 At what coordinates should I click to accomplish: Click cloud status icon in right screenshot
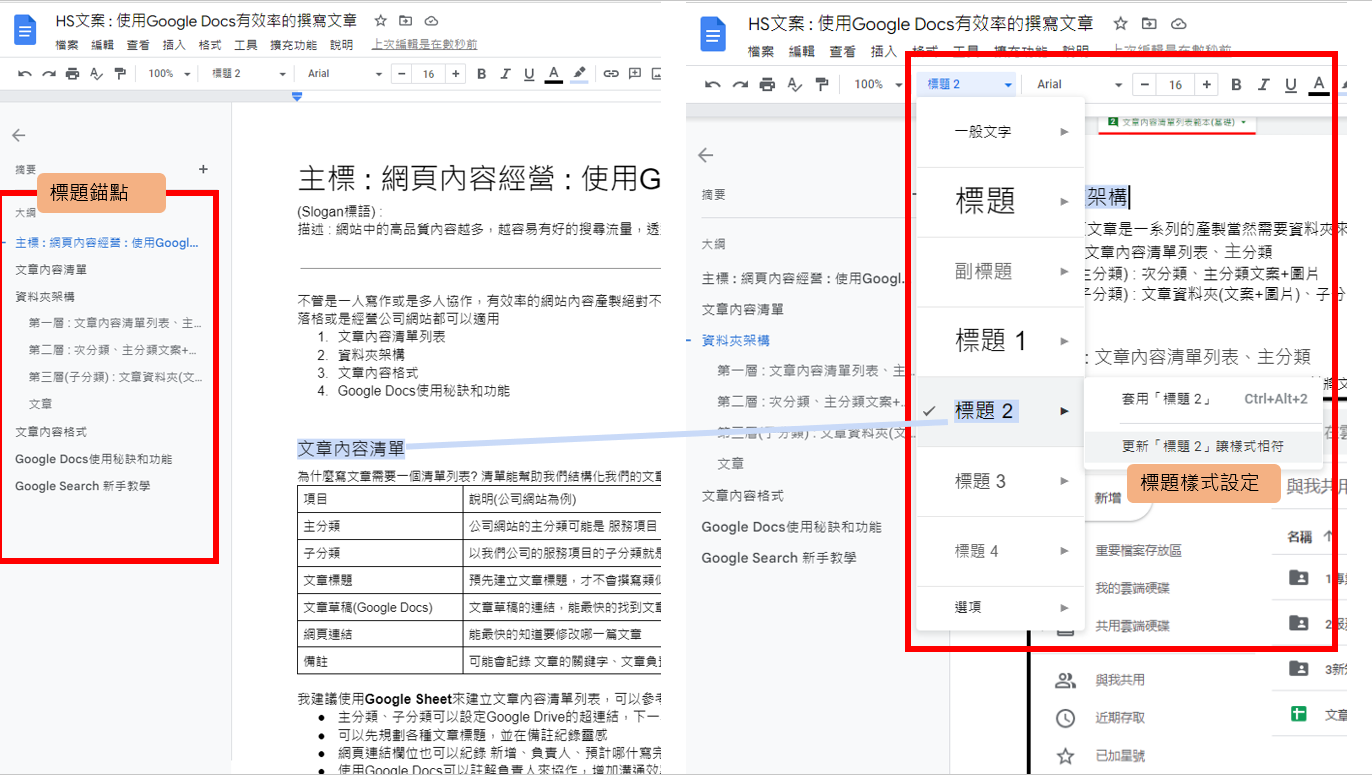tap(1178, 23)
